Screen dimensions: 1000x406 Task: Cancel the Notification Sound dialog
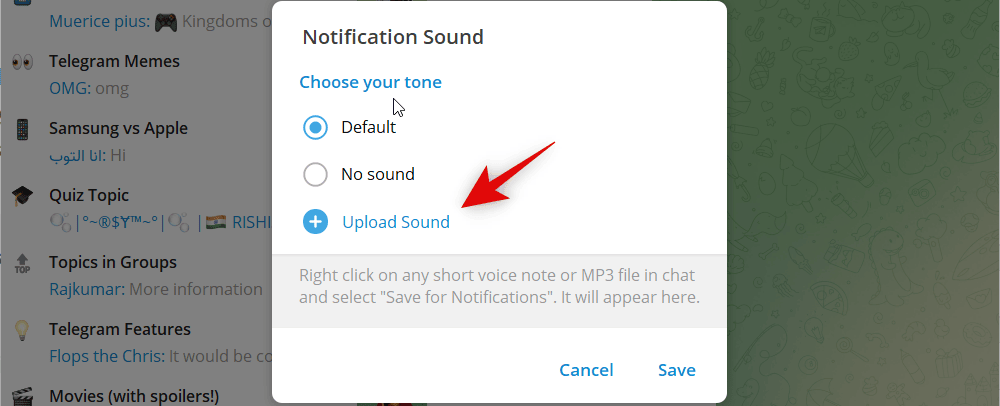click(x=586, y=370)
